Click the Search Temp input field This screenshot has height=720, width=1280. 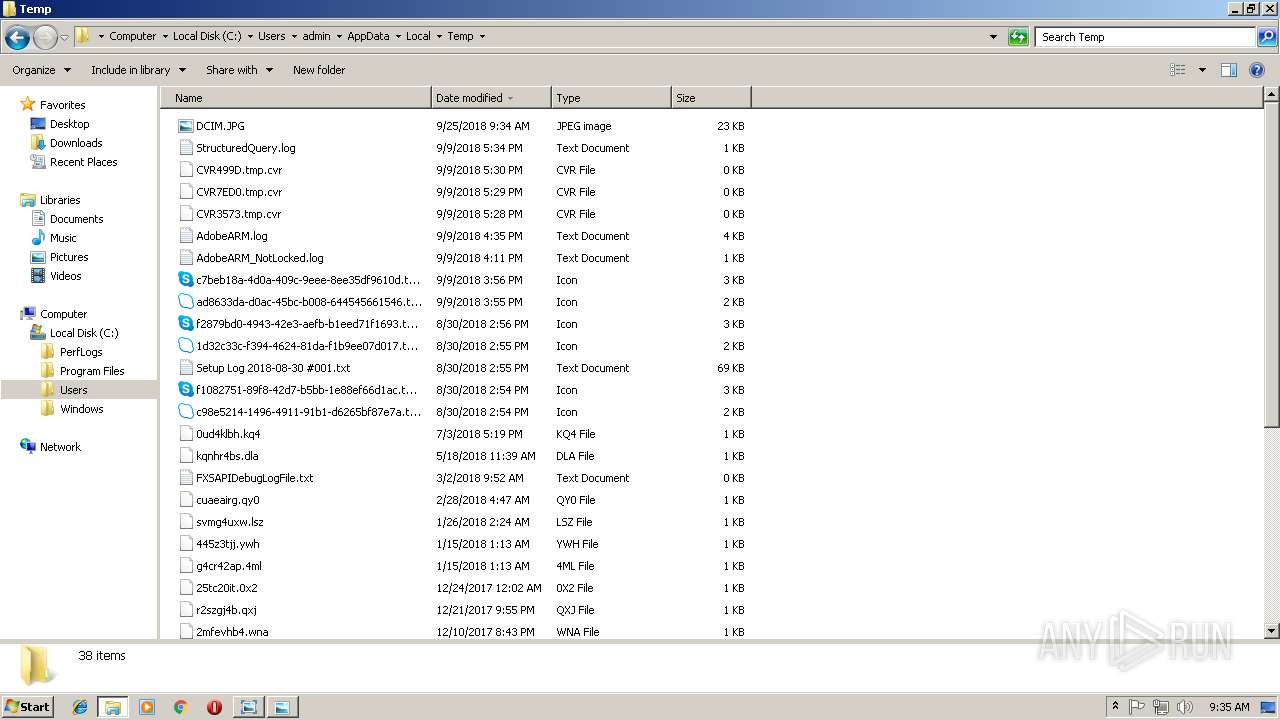[x=1145, y=37]
